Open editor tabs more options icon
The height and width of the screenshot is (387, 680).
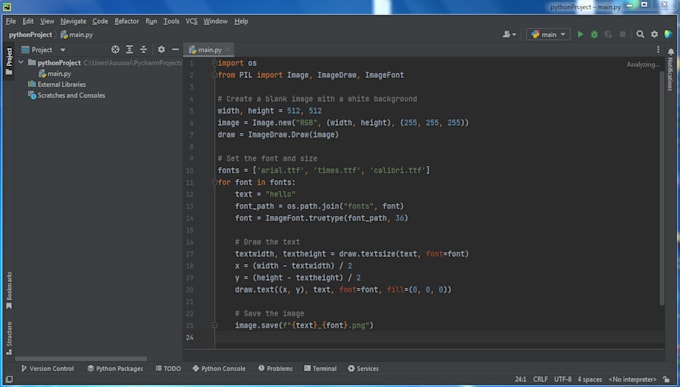[x=658, y=49]
